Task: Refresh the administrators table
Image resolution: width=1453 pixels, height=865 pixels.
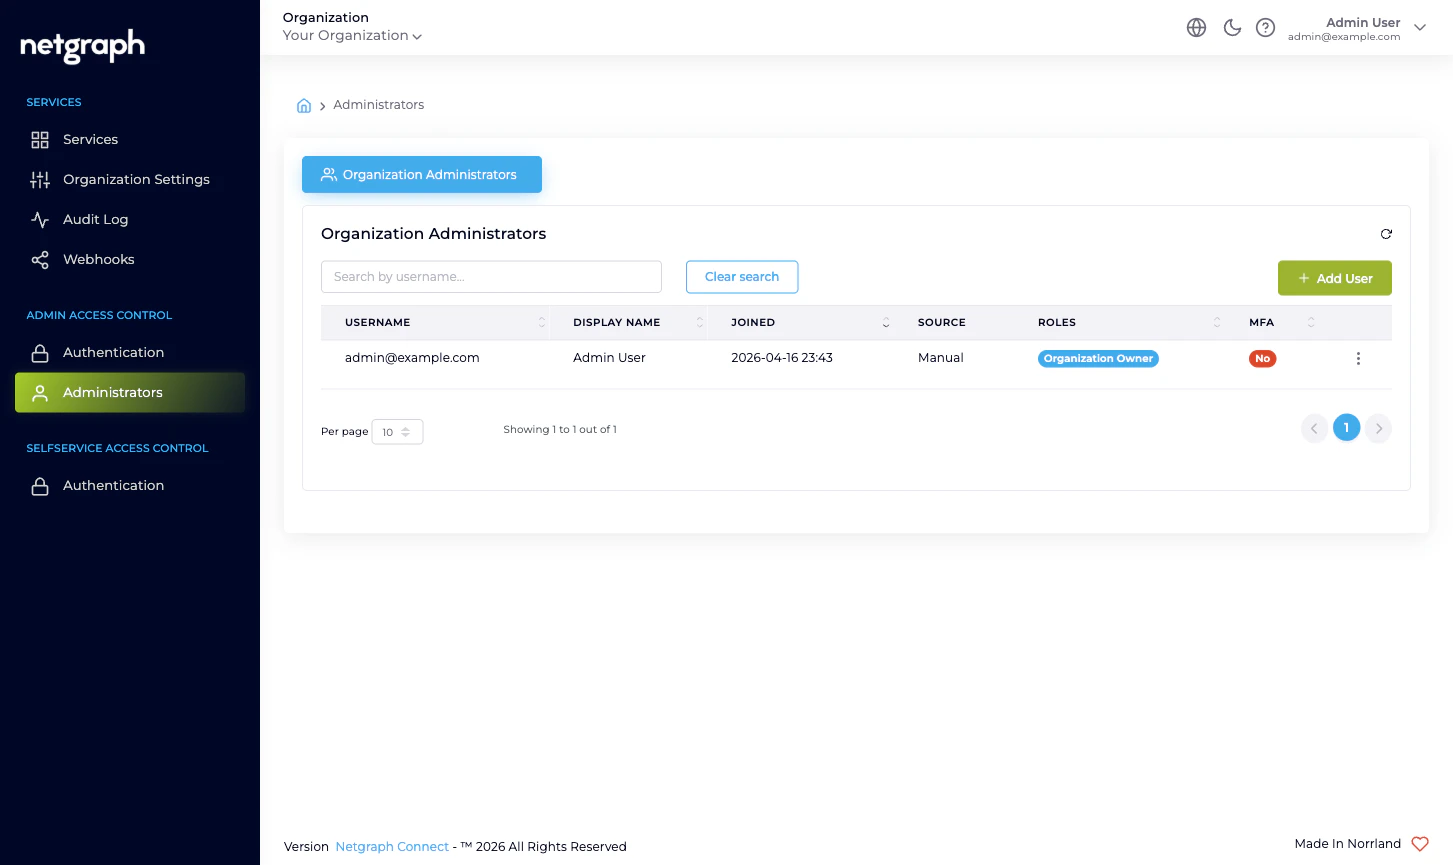Action: (1386, 233)
